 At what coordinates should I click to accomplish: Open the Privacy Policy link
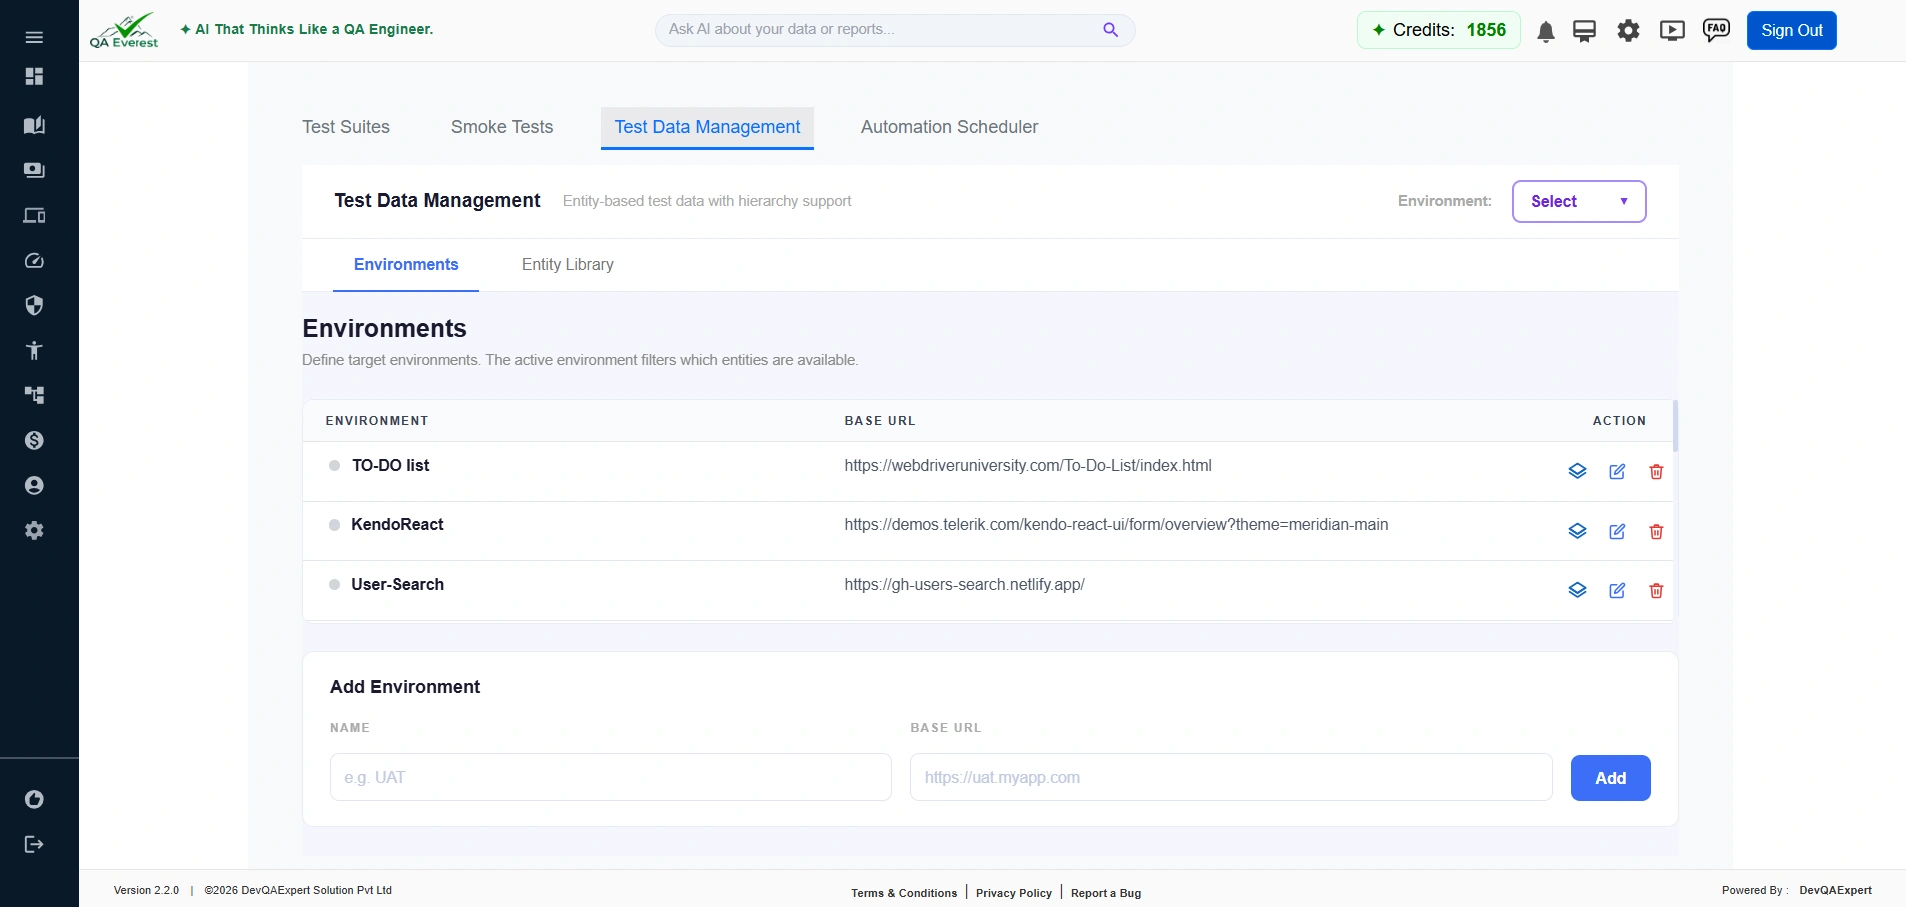(x=1014, y=893)
